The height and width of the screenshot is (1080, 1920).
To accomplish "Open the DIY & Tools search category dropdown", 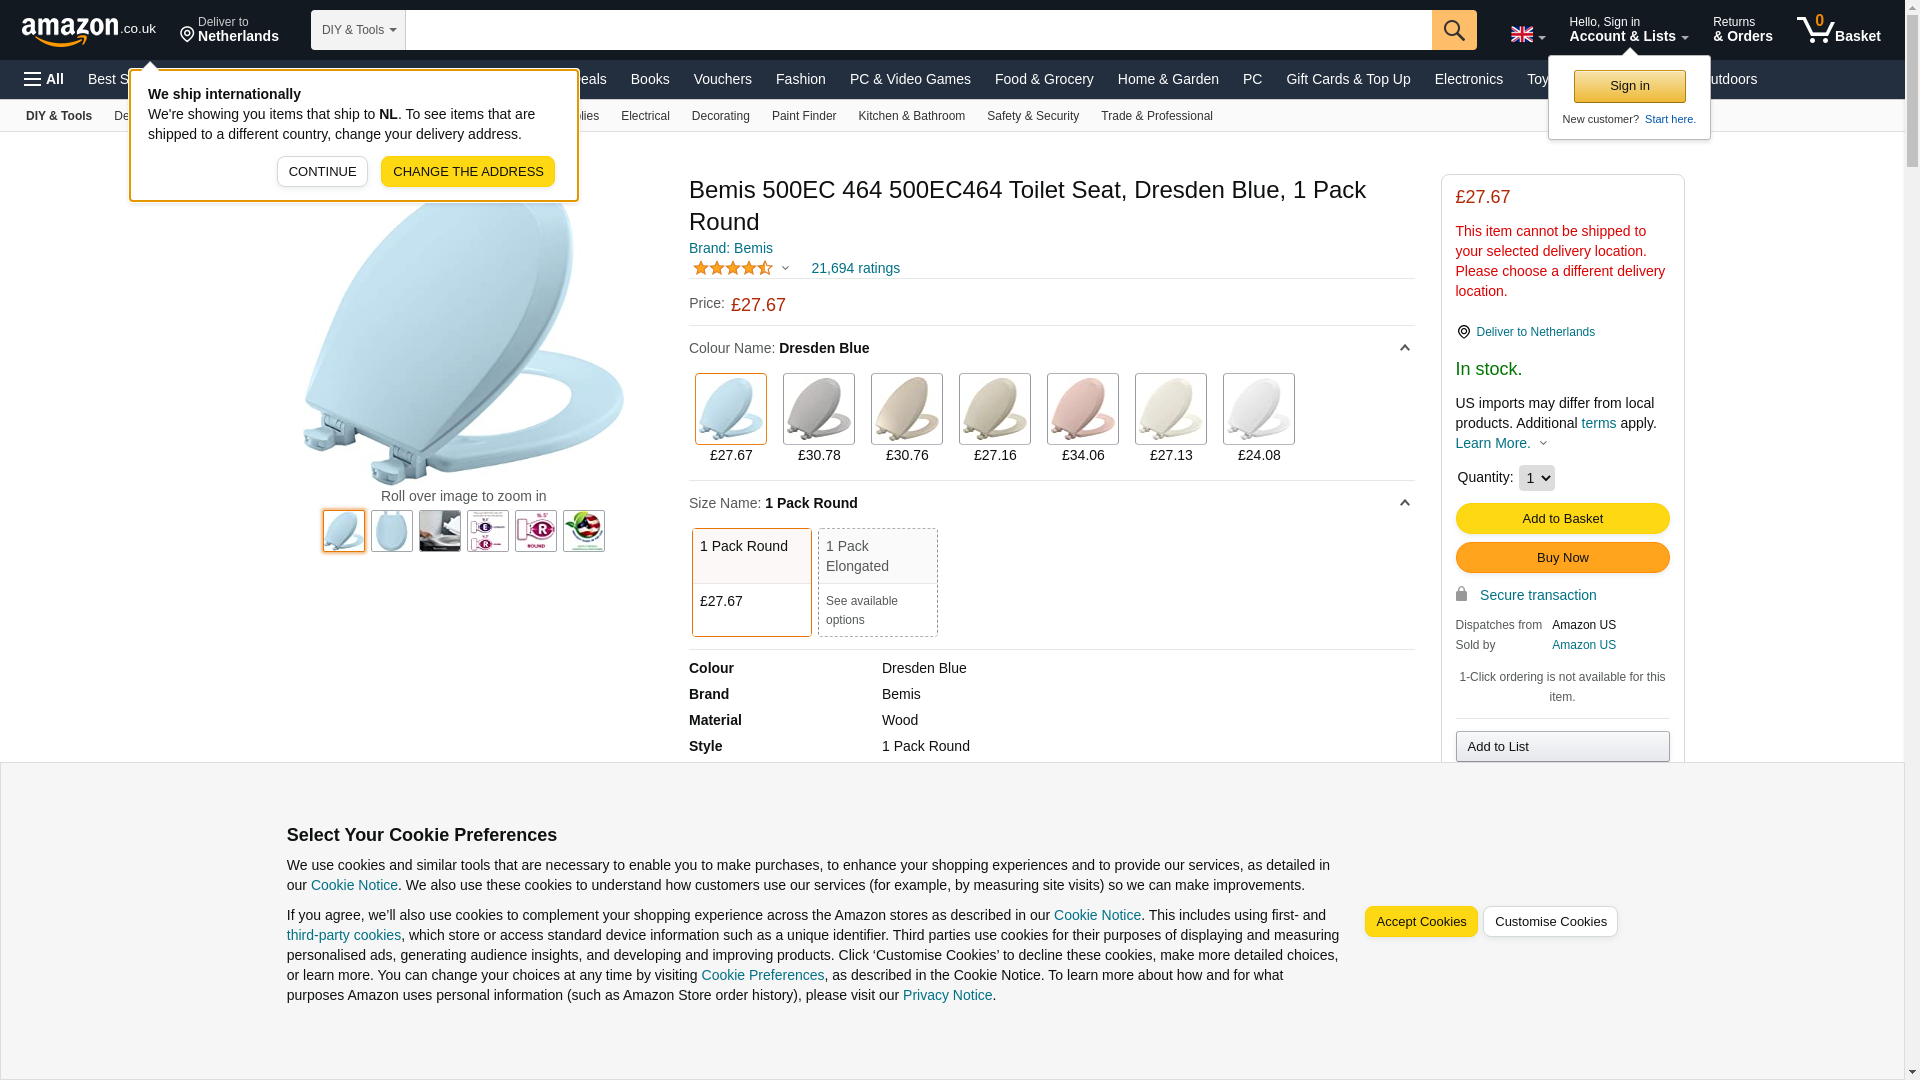I will tap(358, 30).
